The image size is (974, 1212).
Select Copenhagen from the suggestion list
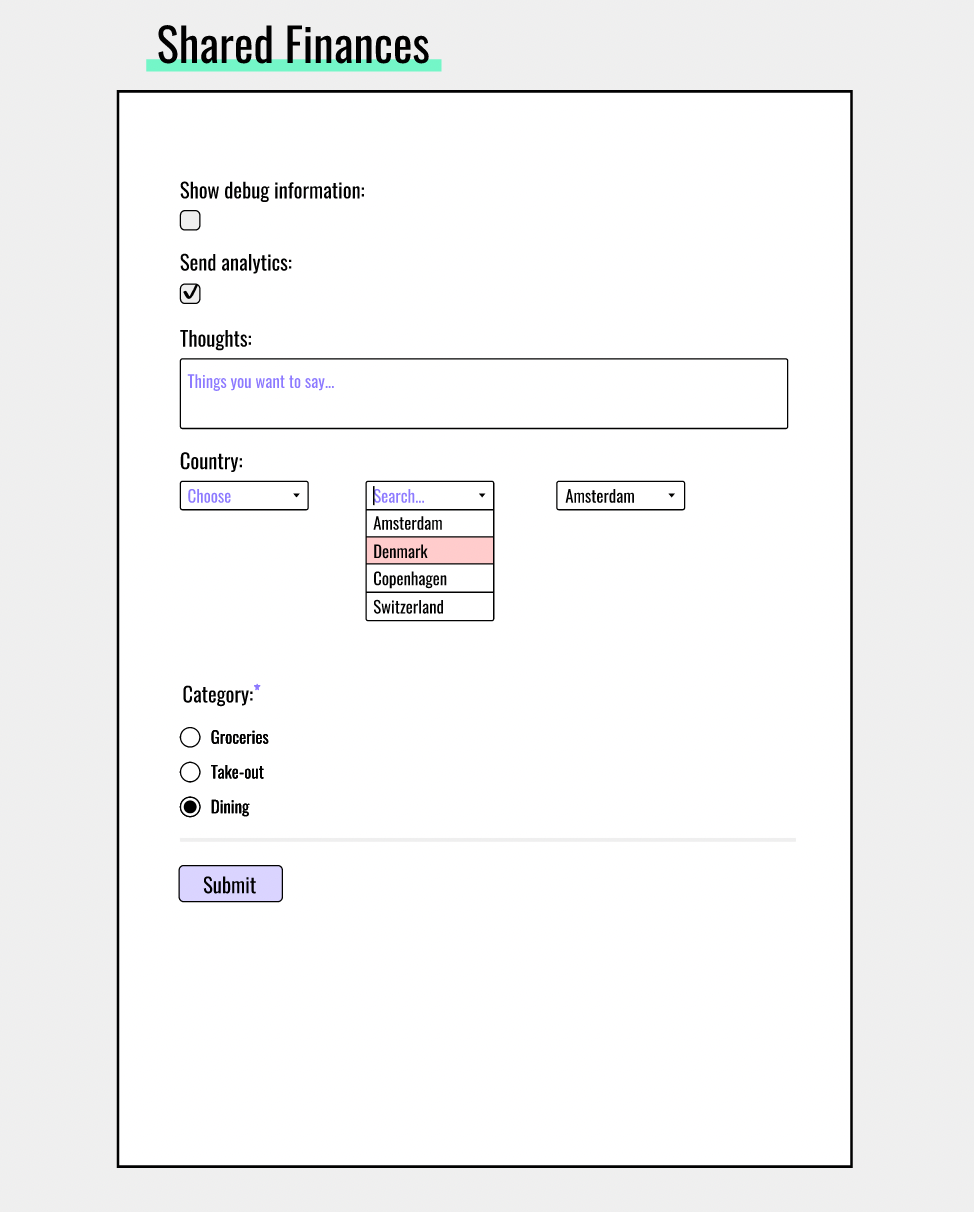click(429, 578)
